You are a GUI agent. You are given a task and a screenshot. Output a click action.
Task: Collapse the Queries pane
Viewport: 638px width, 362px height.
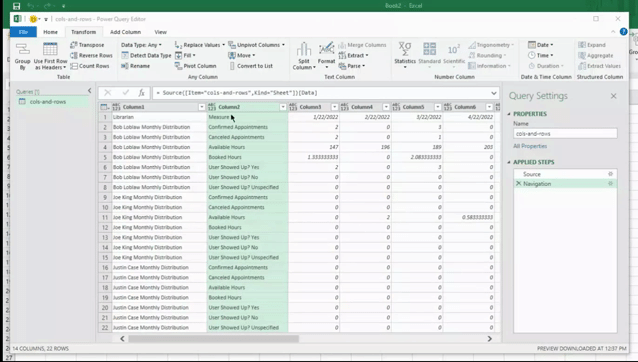90,91
